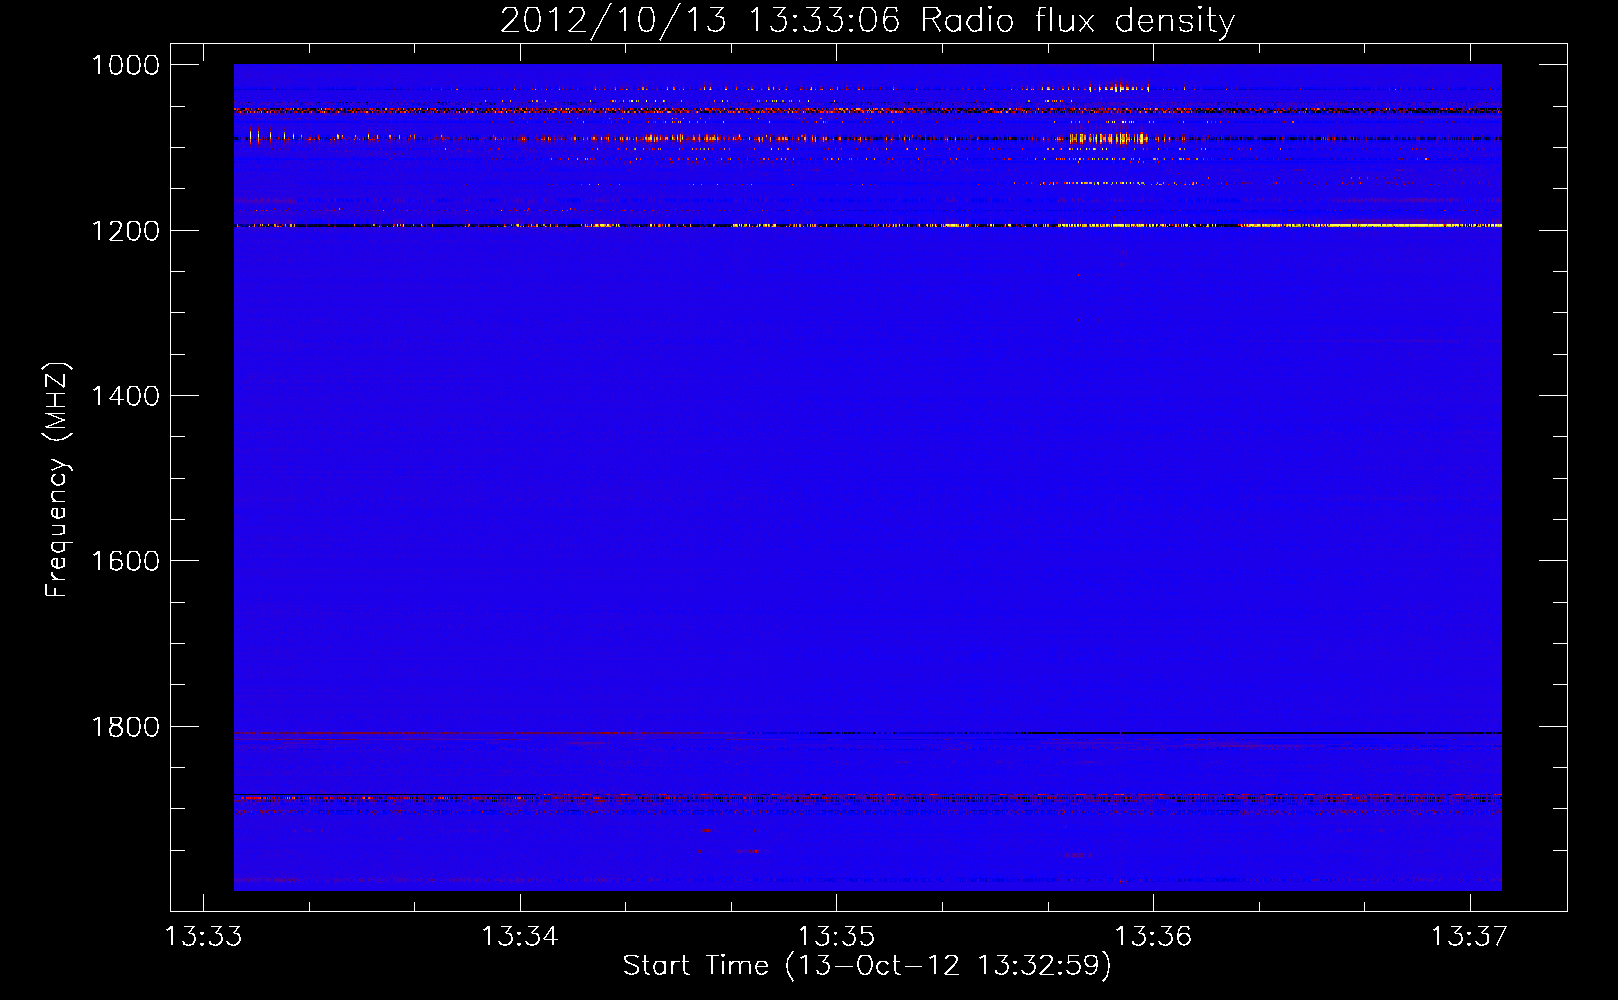Click the 13:34 time axis label

coord(520,937)
